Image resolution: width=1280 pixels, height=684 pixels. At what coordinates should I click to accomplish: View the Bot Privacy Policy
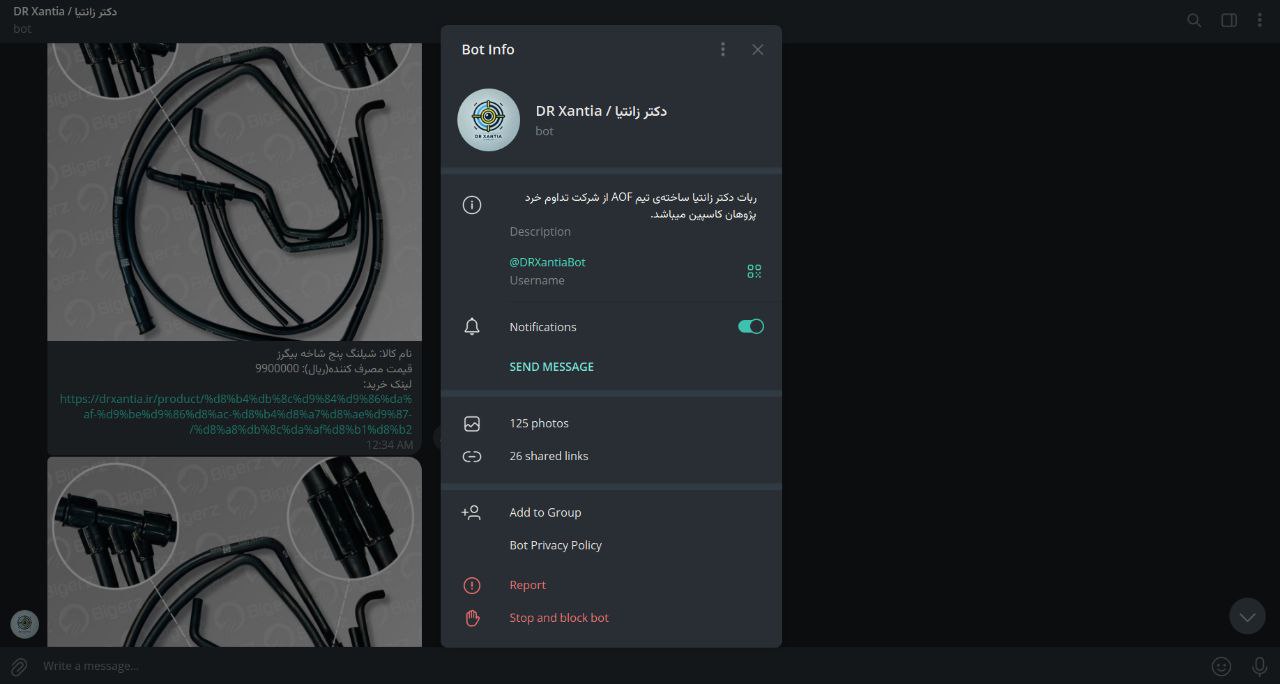pyautogui.click(x=555, y=545)
